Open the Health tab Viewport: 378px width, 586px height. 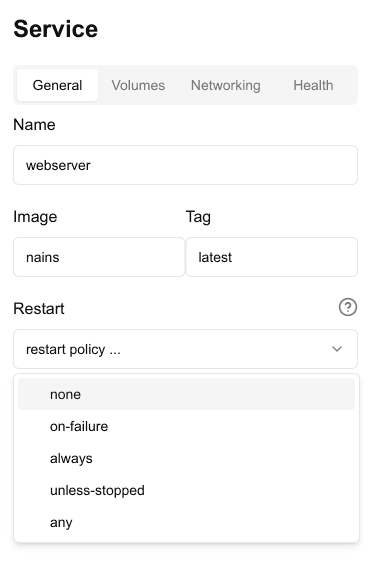tap(313, 85)
